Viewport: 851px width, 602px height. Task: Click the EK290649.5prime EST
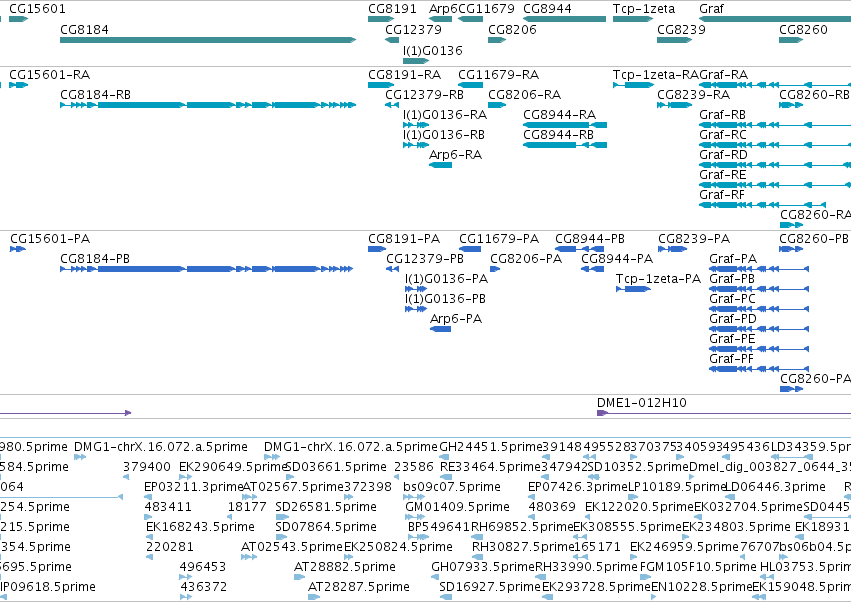pos(186,477)
